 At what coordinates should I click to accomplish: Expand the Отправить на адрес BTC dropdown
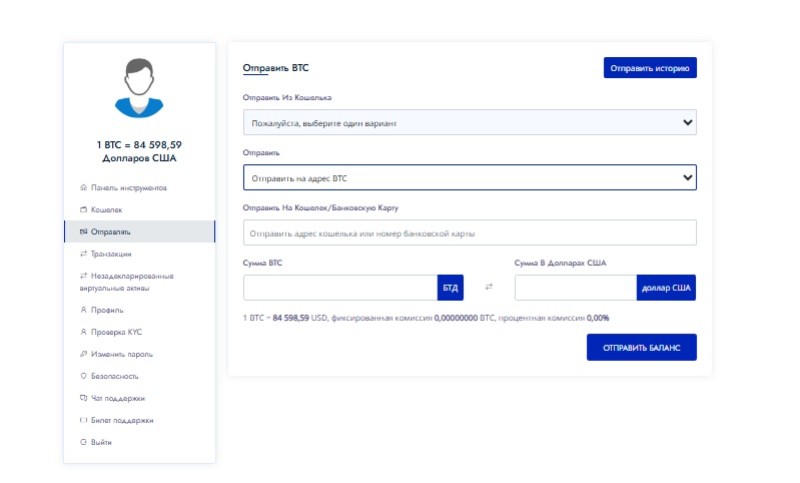(469, 177)
